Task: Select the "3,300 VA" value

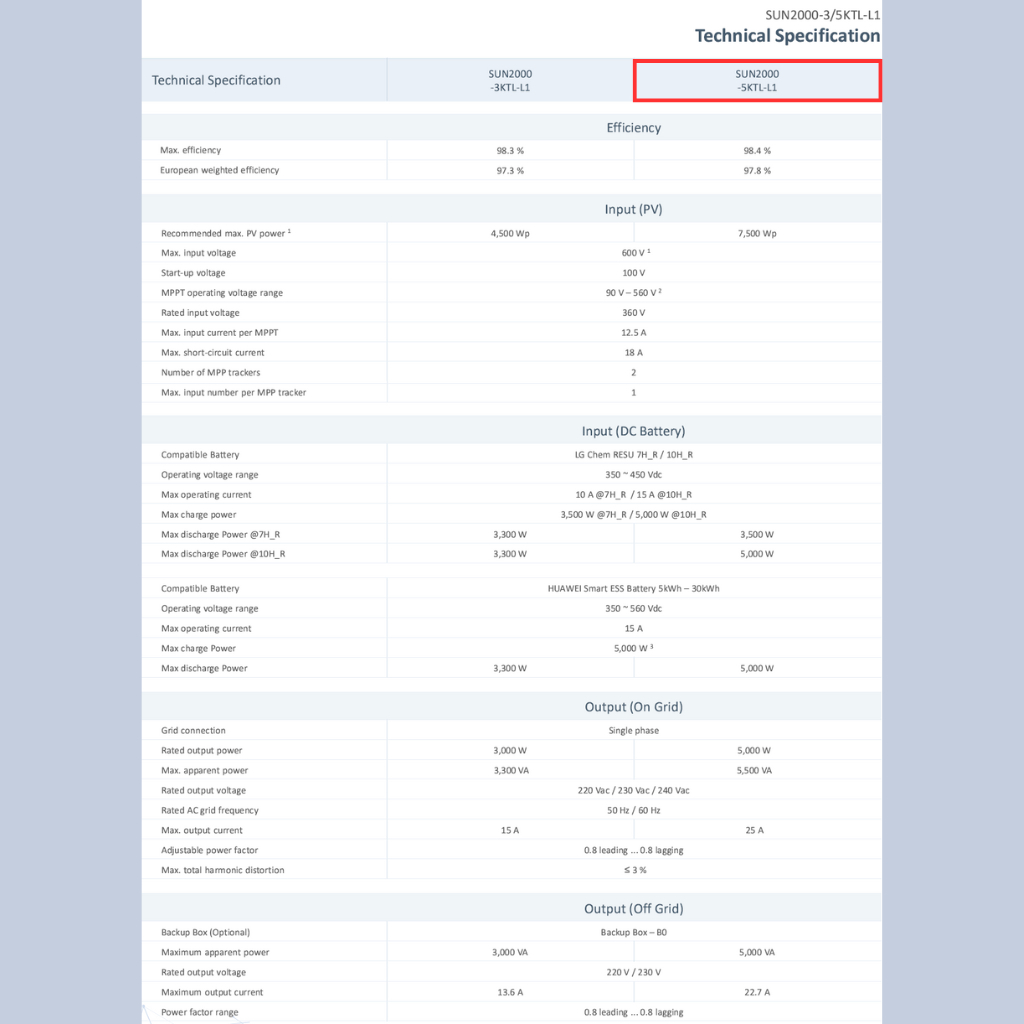Action: coord(511,771)
